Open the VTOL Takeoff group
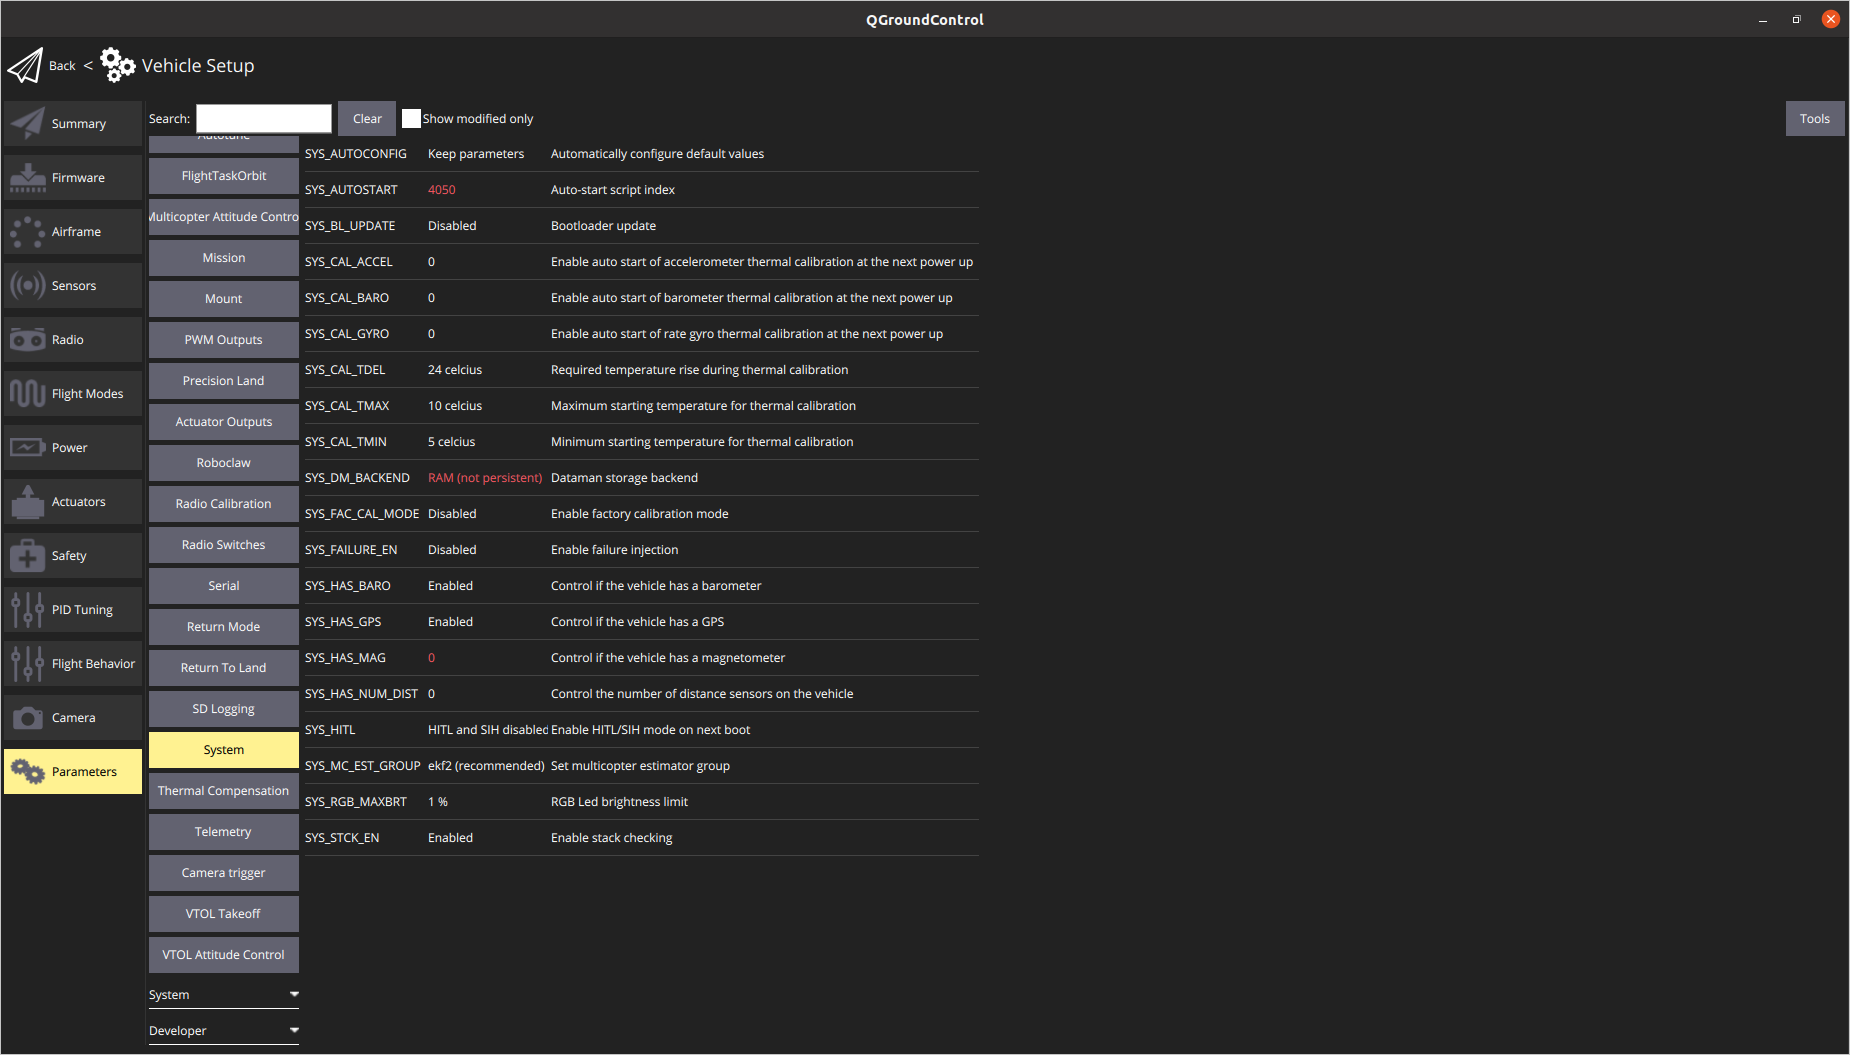Screen dimensions: 1850x1055 coord(224,914)
